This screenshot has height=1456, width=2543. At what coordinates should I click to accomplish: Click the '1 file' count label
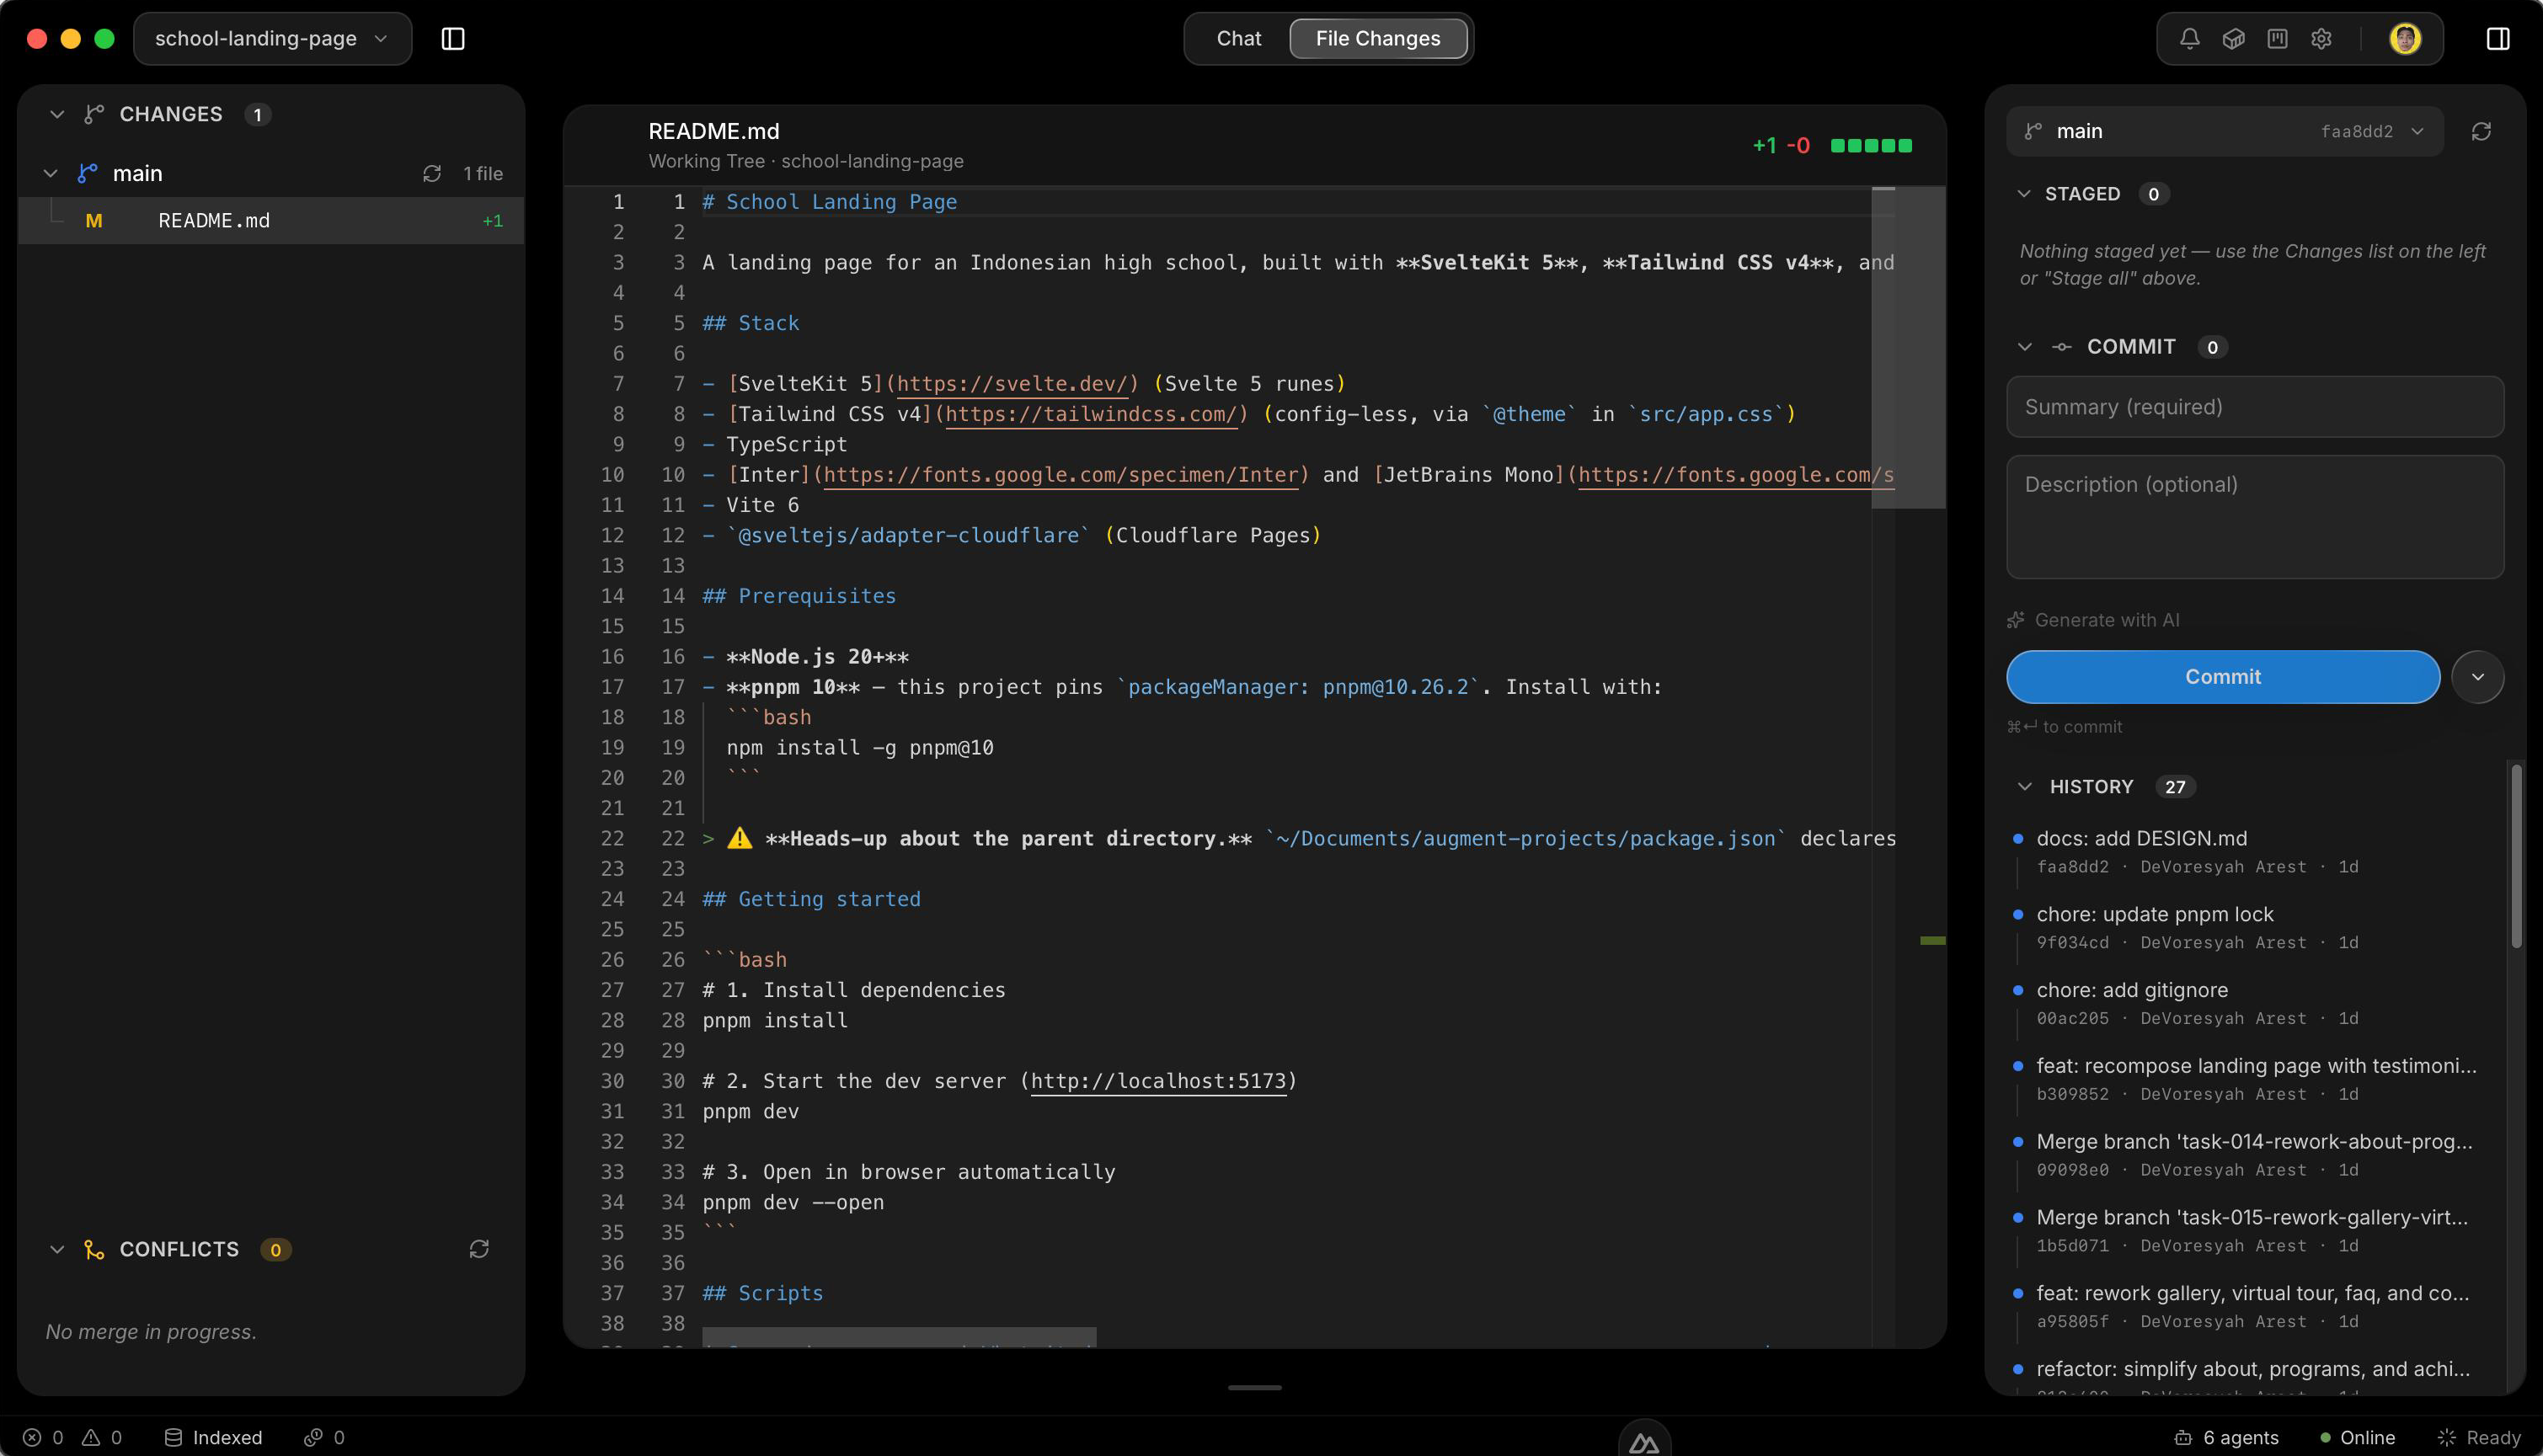coord(483,174)
